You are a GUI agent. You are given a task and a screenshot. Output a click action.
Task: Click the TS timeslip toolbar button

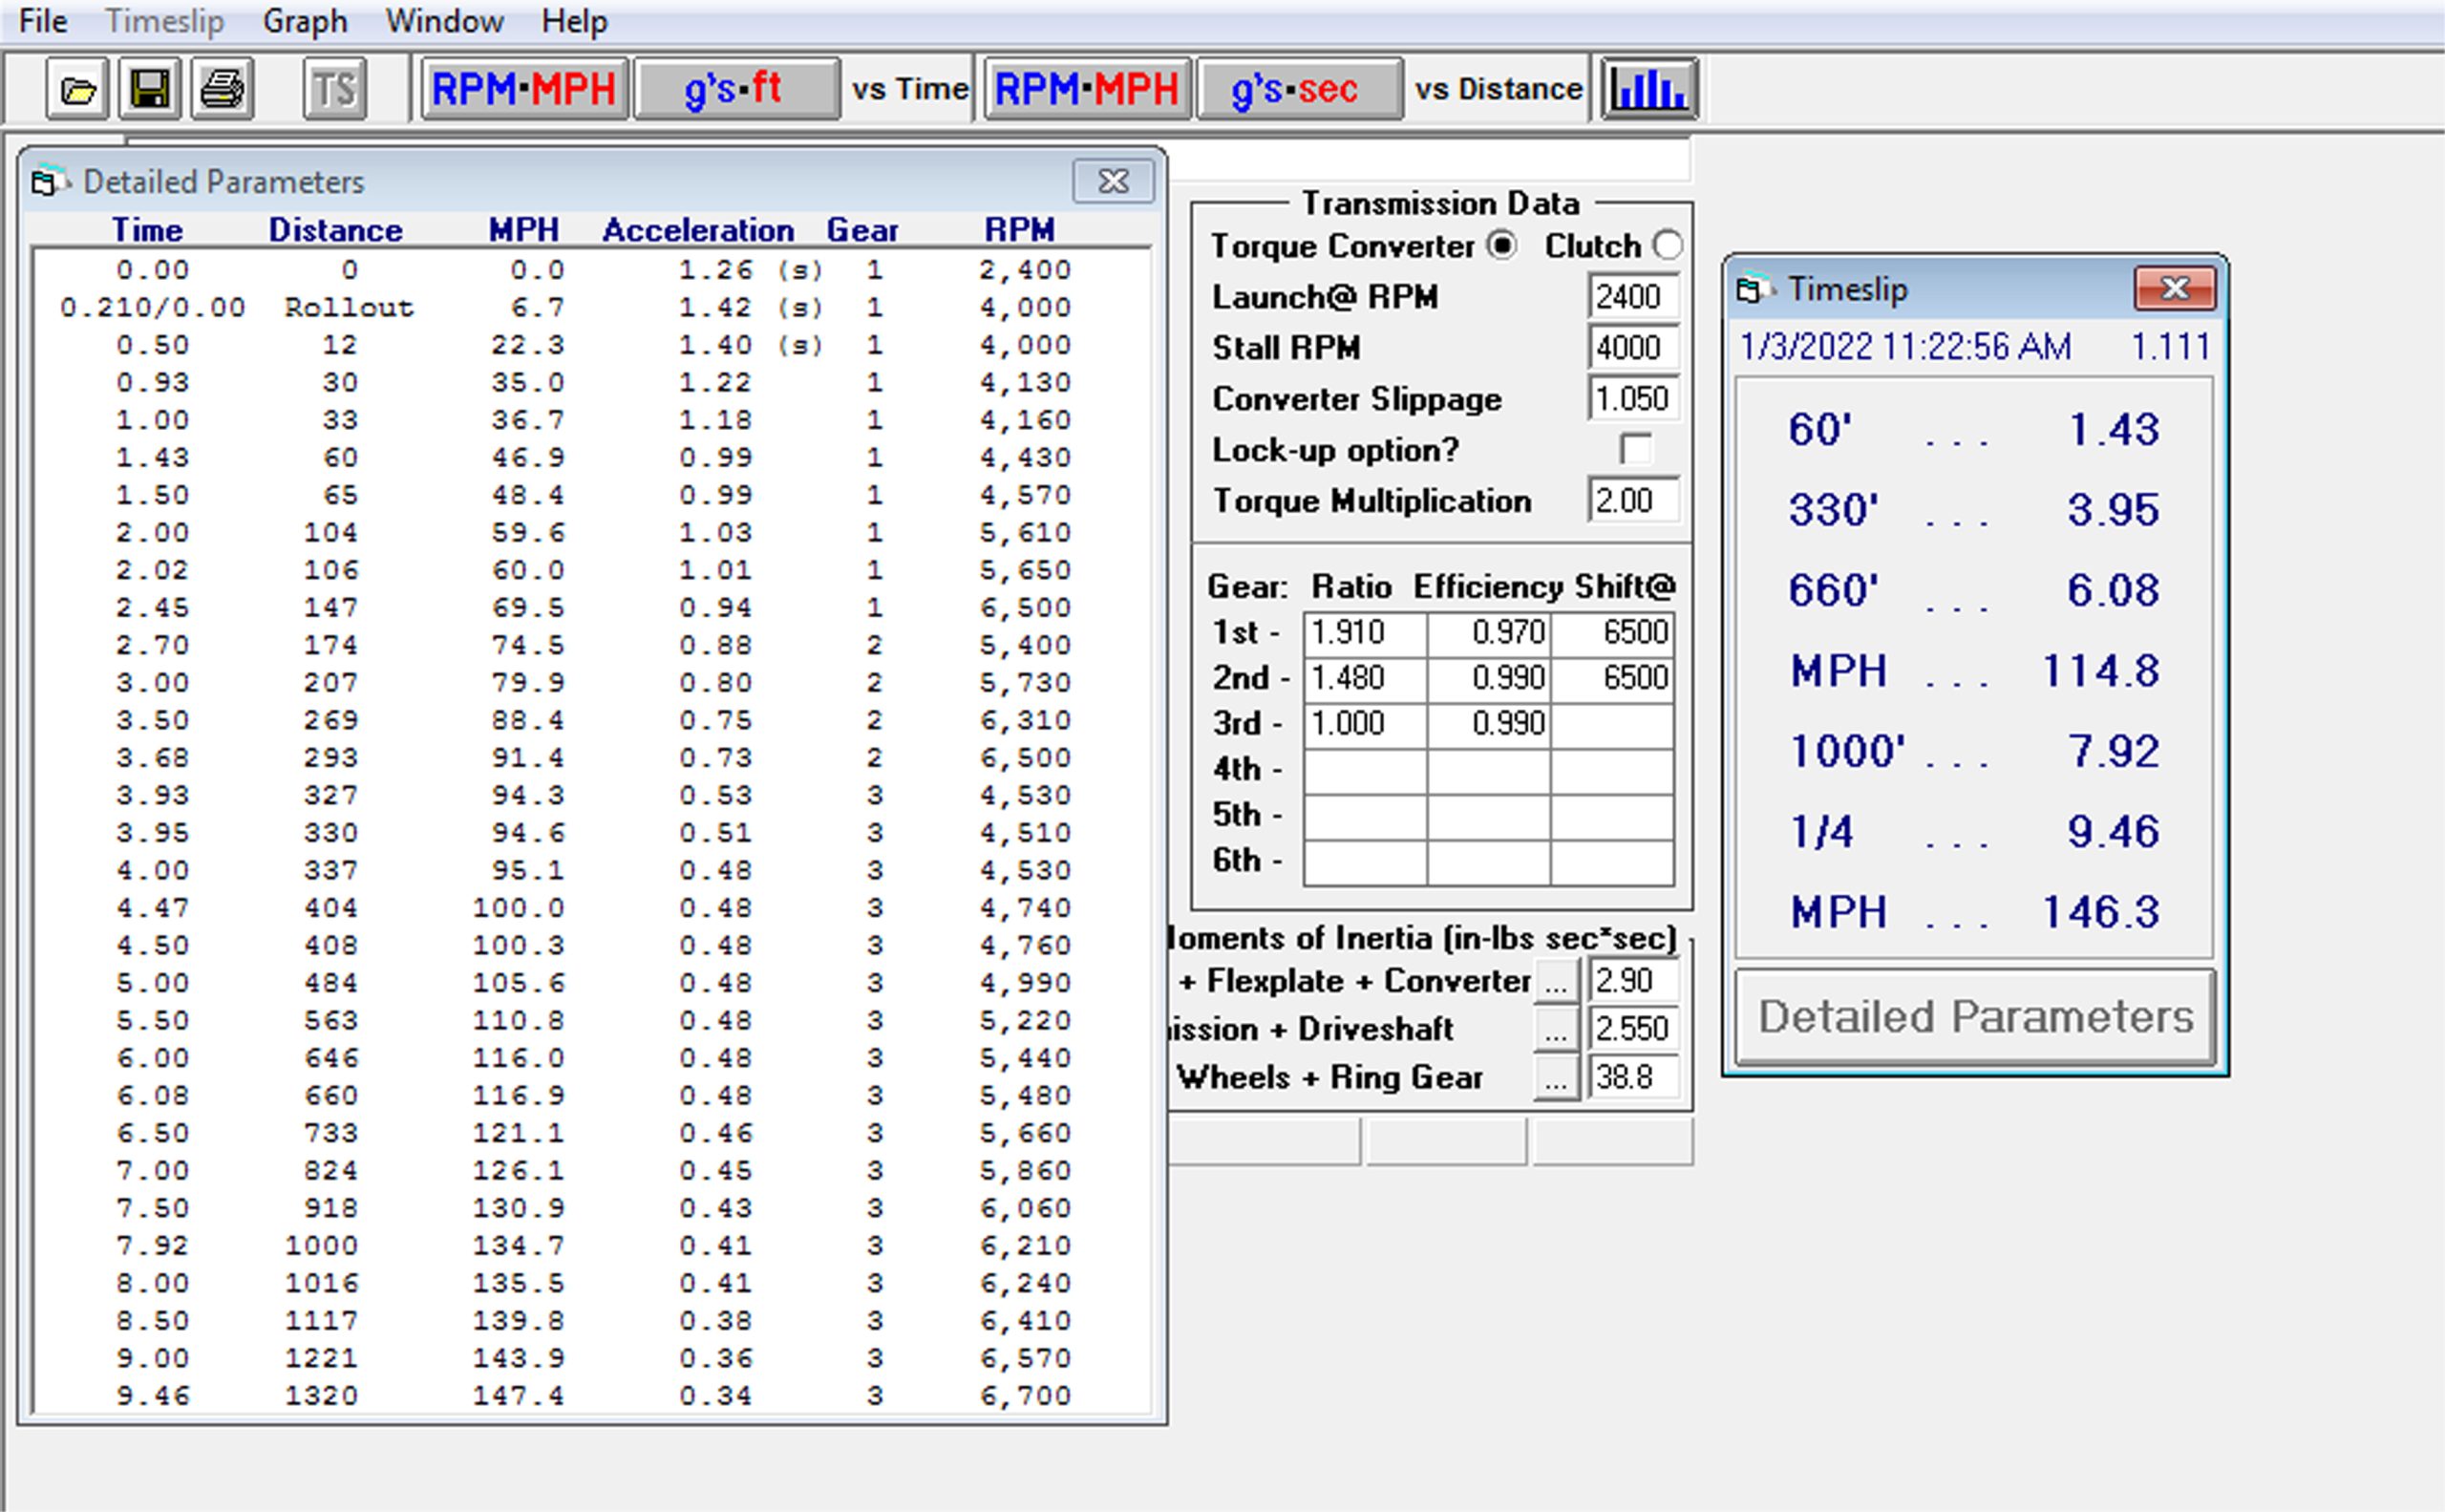point(334,90)
